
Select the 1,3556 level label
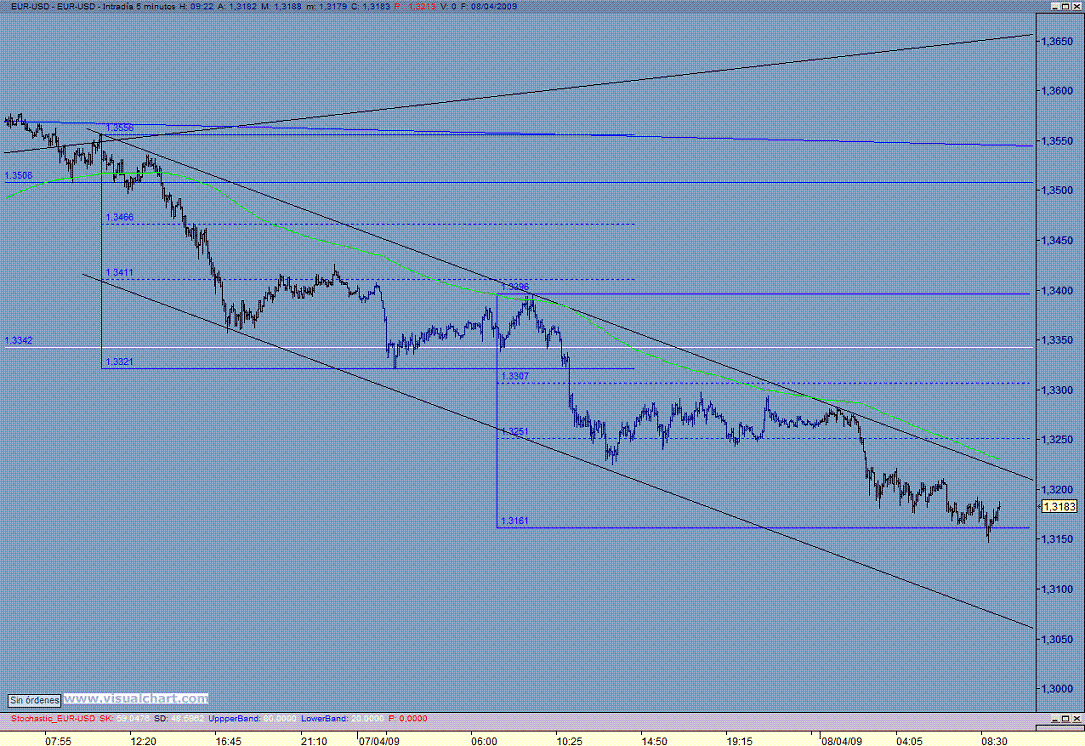tap(120, 128)
